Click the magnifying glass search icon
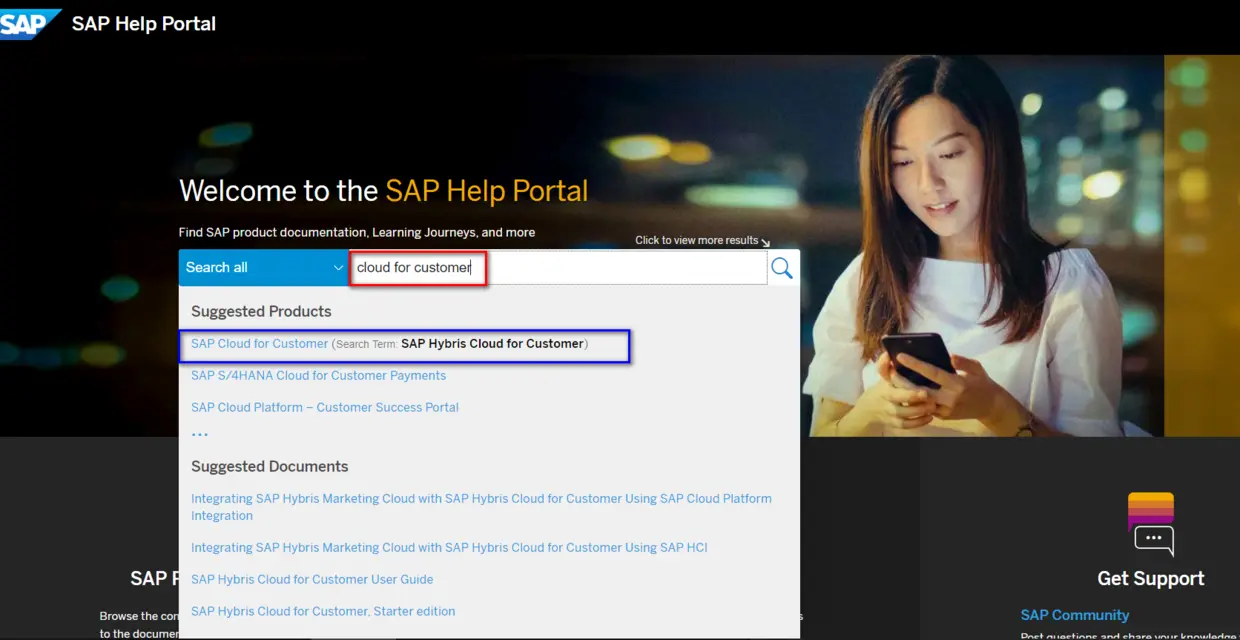The height and width of the screenshot is (640, 1240). point(782,268)
